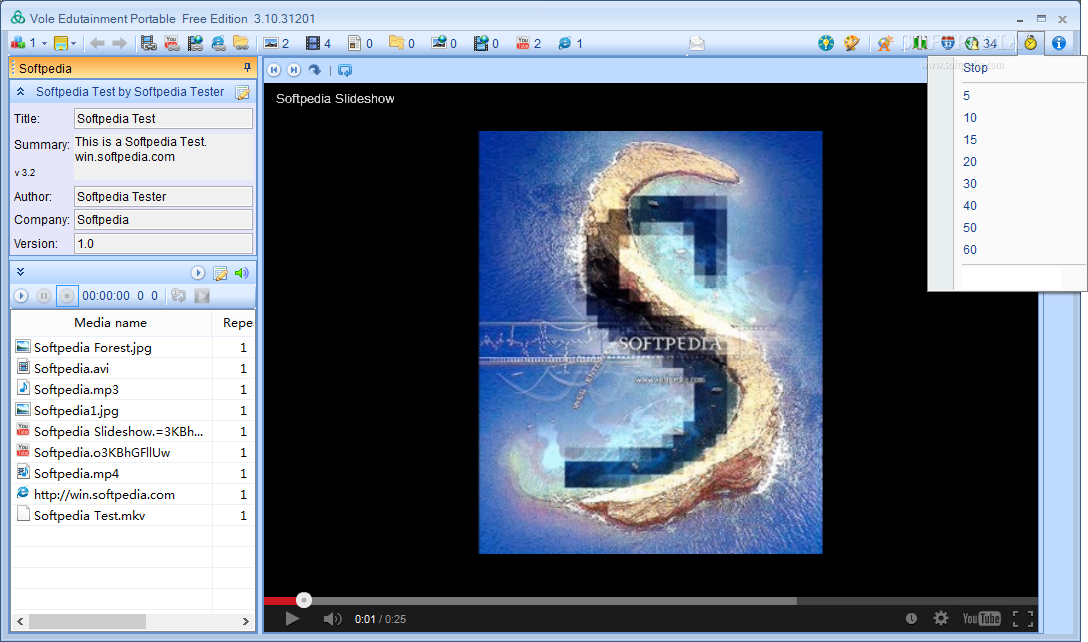Expand the playlist section double chevron
This screenshot has height=642, width=1088.
[x=21, y=272]
